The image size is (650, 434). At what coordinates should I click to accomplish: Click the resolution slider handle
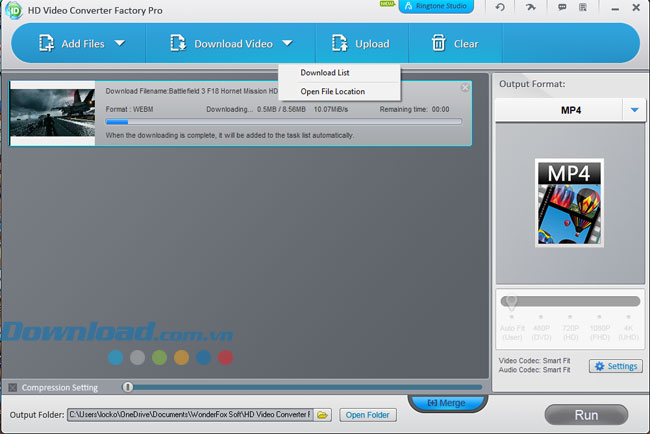(x=512, y=302)
